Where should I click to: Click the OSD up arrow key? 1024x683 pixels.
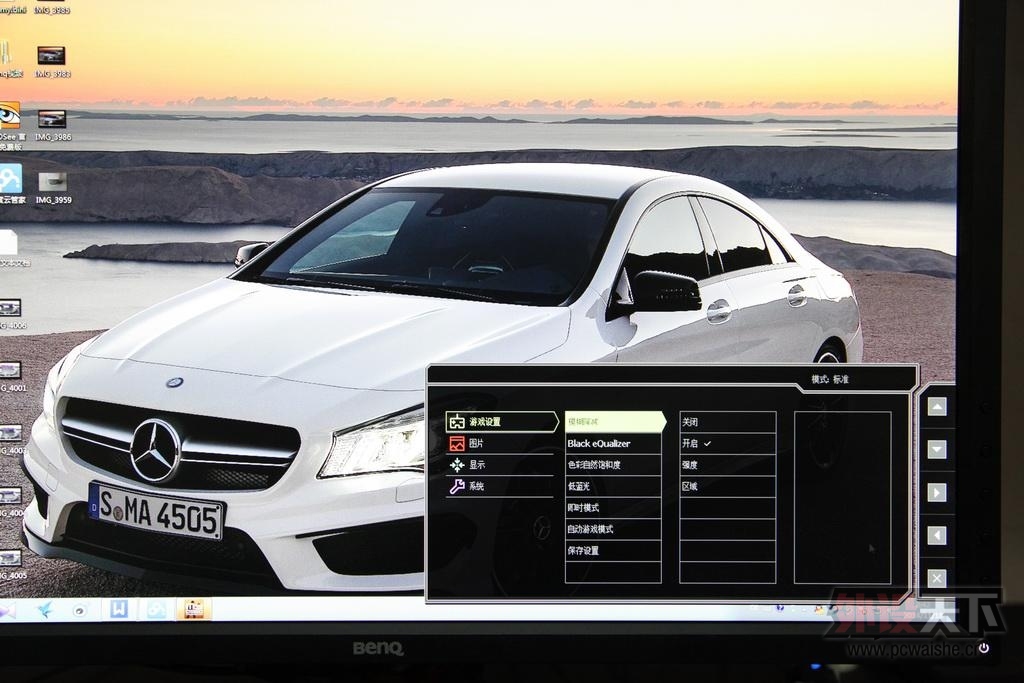coord(937,407)
